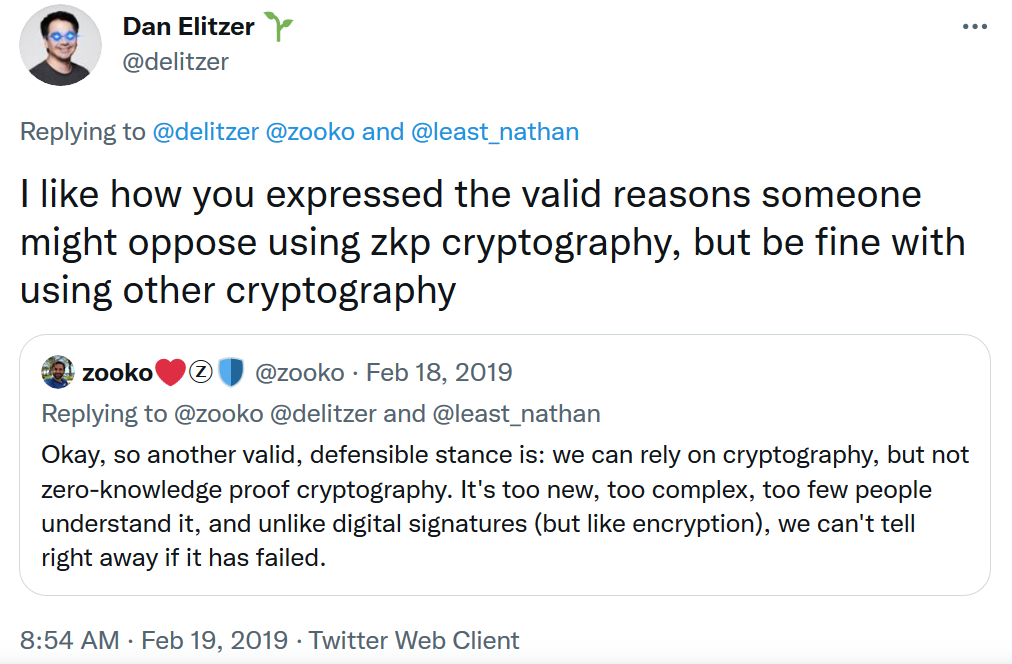1012x664 pixels.
Task: Click the red heart emoji beside zooko
Action: coord(170,373)
